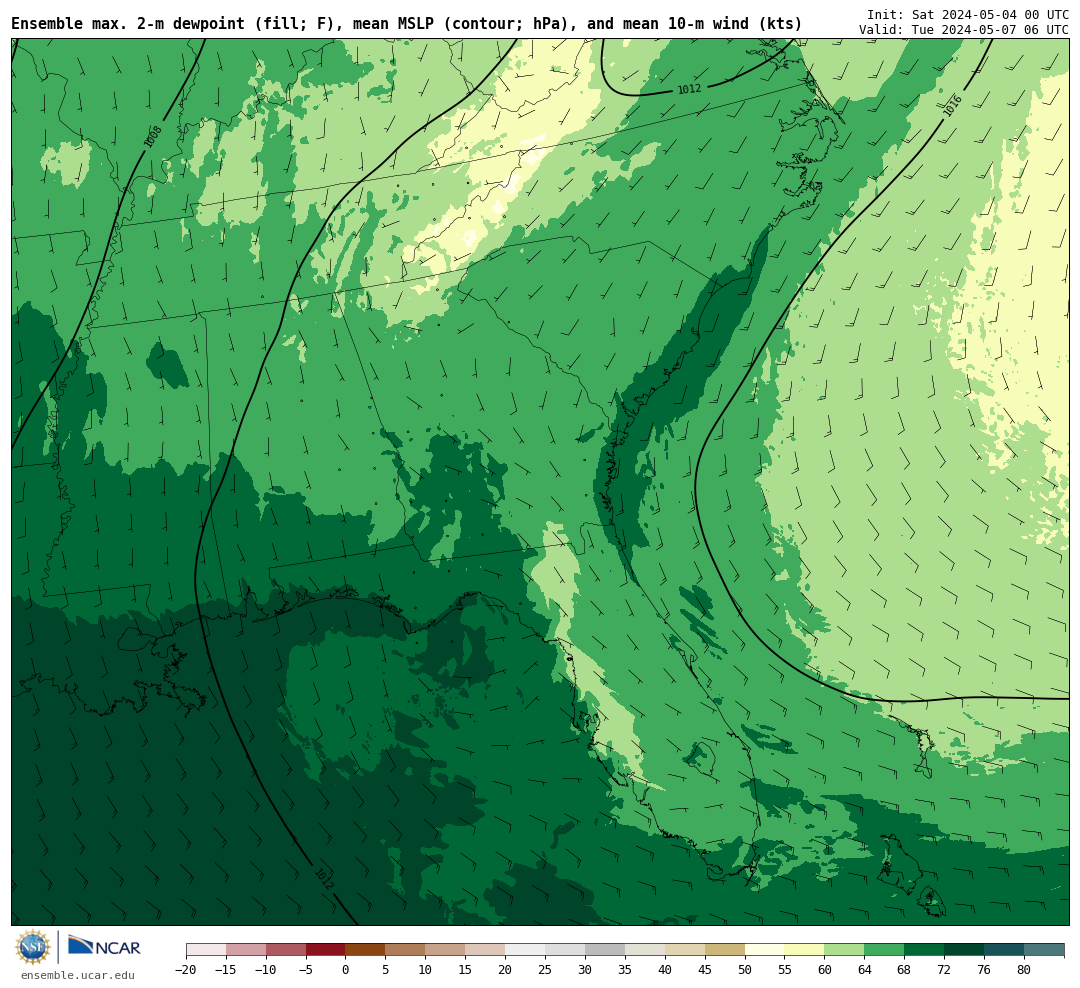This screenshot has width=1080, height=988.
Task: Pick the dark green 68 to 72 swatch
Action: click(x=924, y=950)
